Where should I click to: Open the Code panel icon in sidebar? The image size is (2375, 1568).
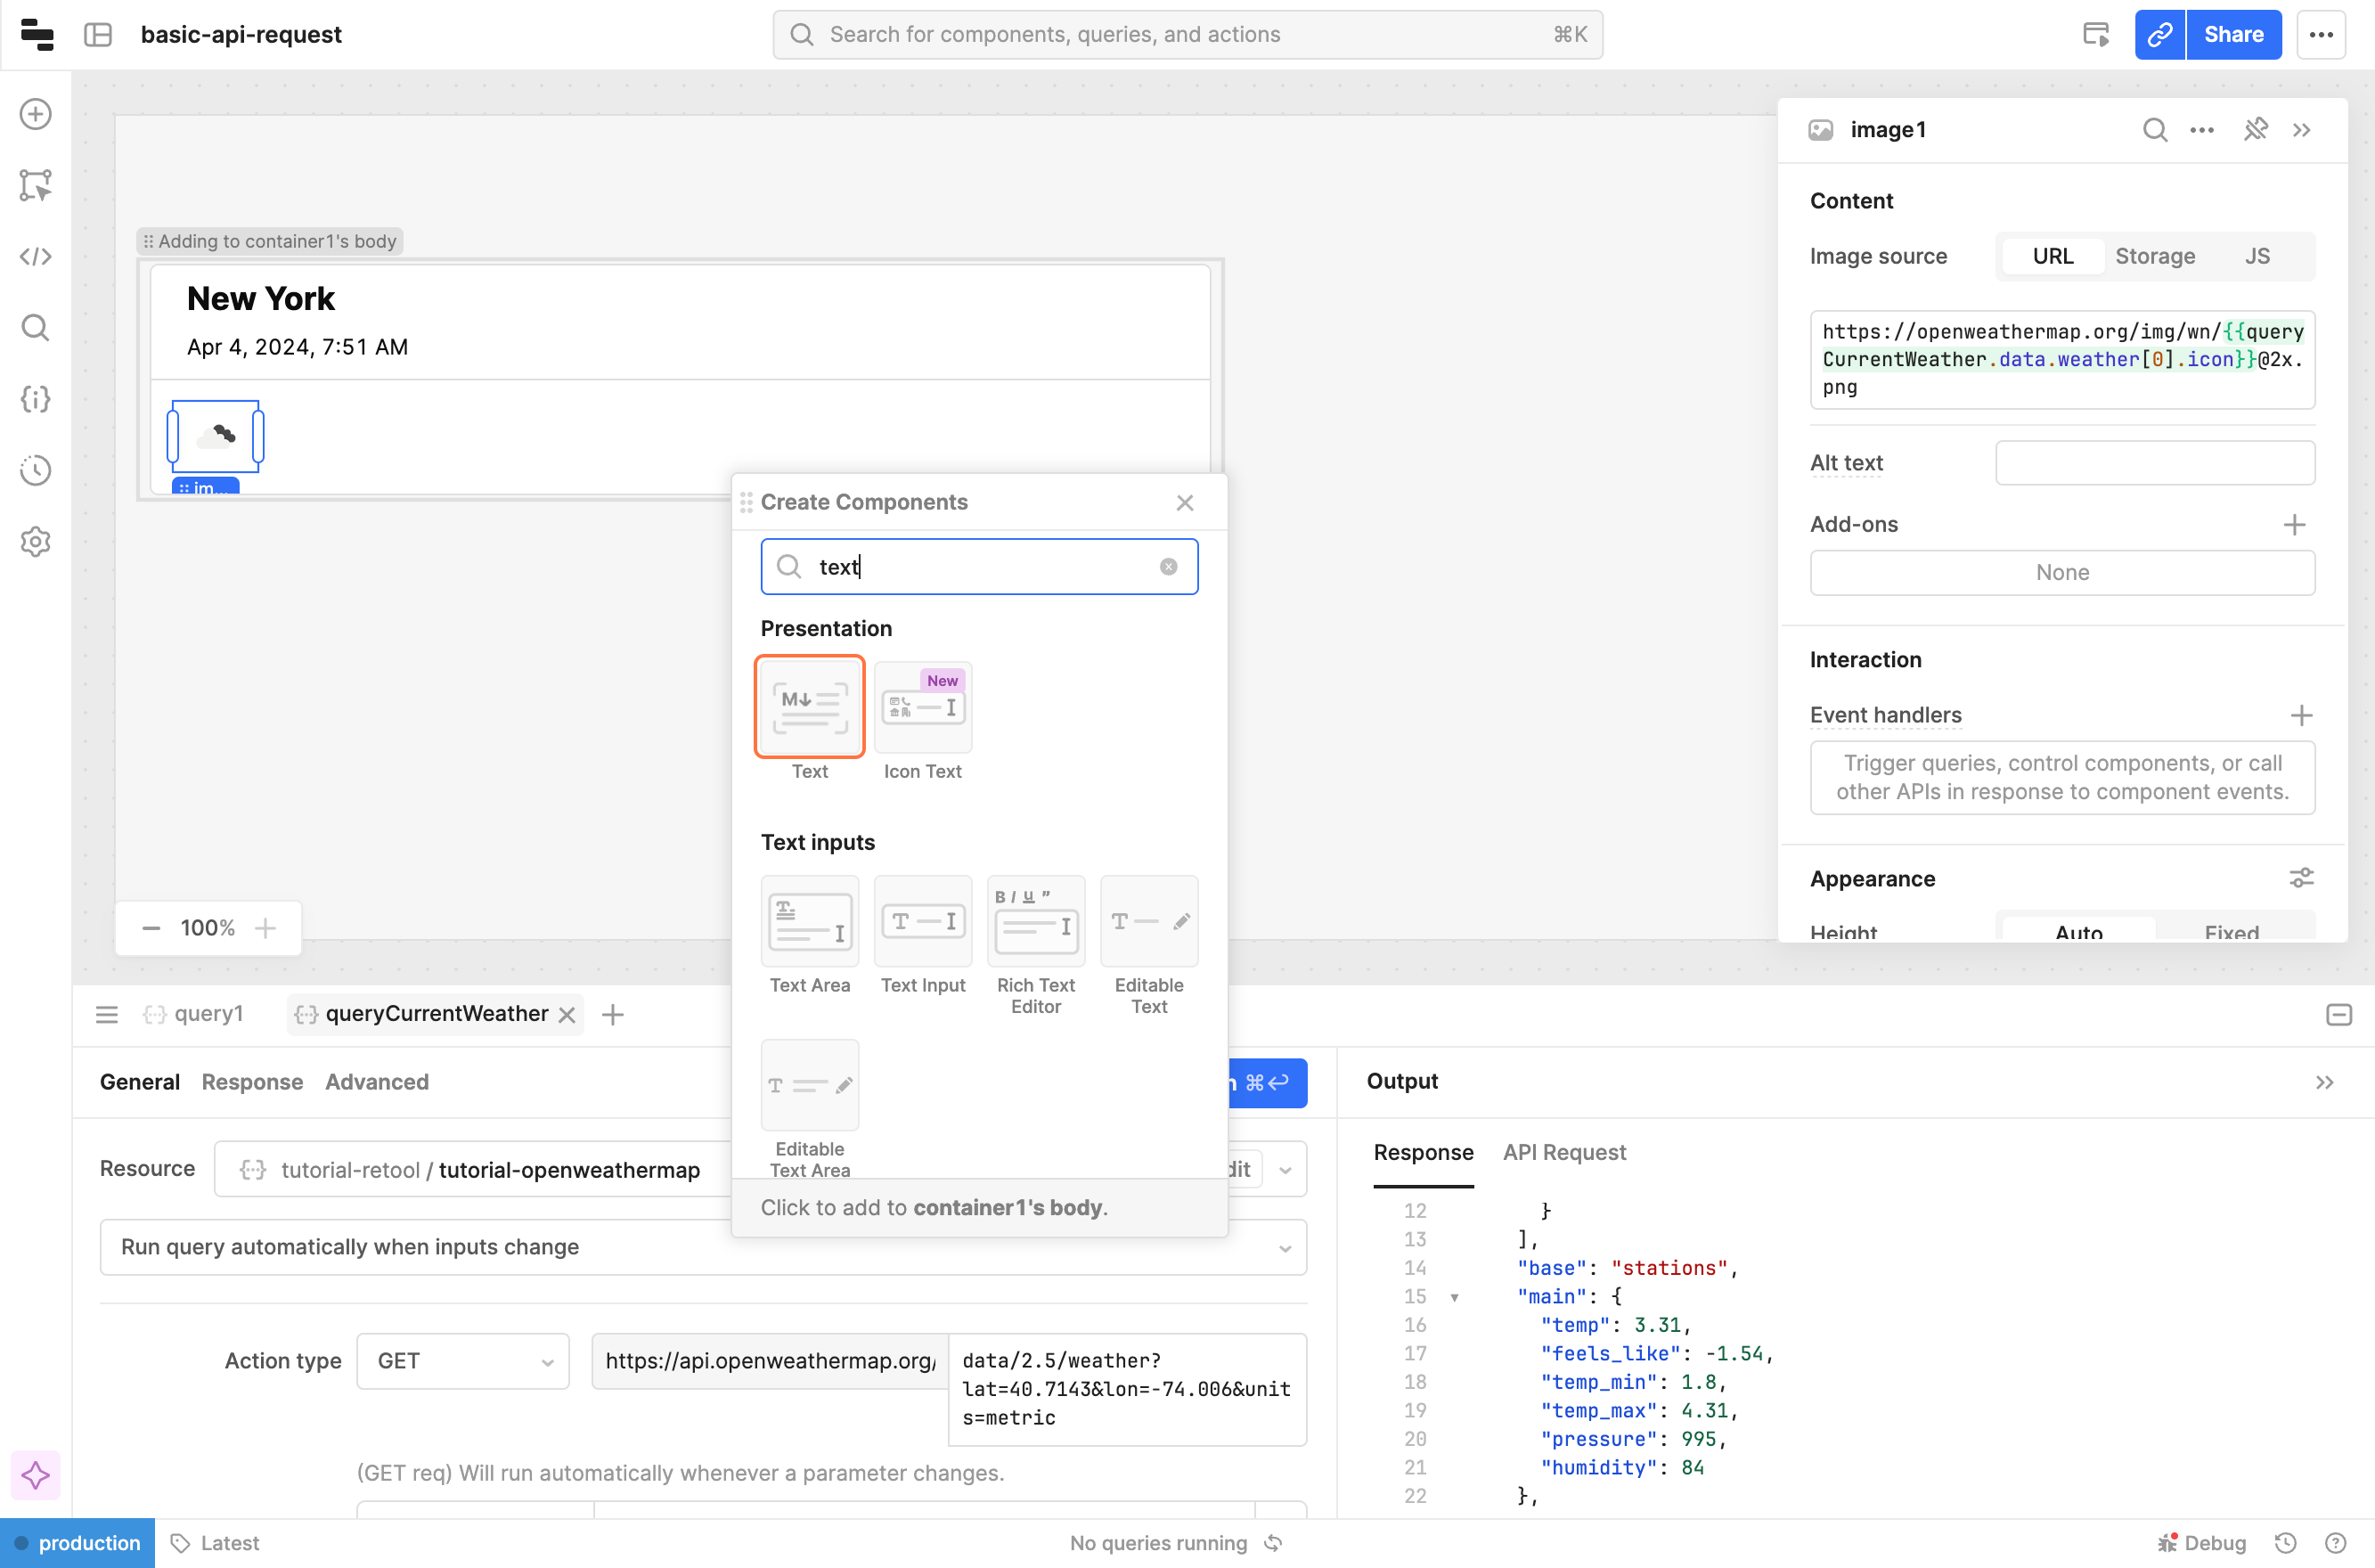[x=36, y=257]
